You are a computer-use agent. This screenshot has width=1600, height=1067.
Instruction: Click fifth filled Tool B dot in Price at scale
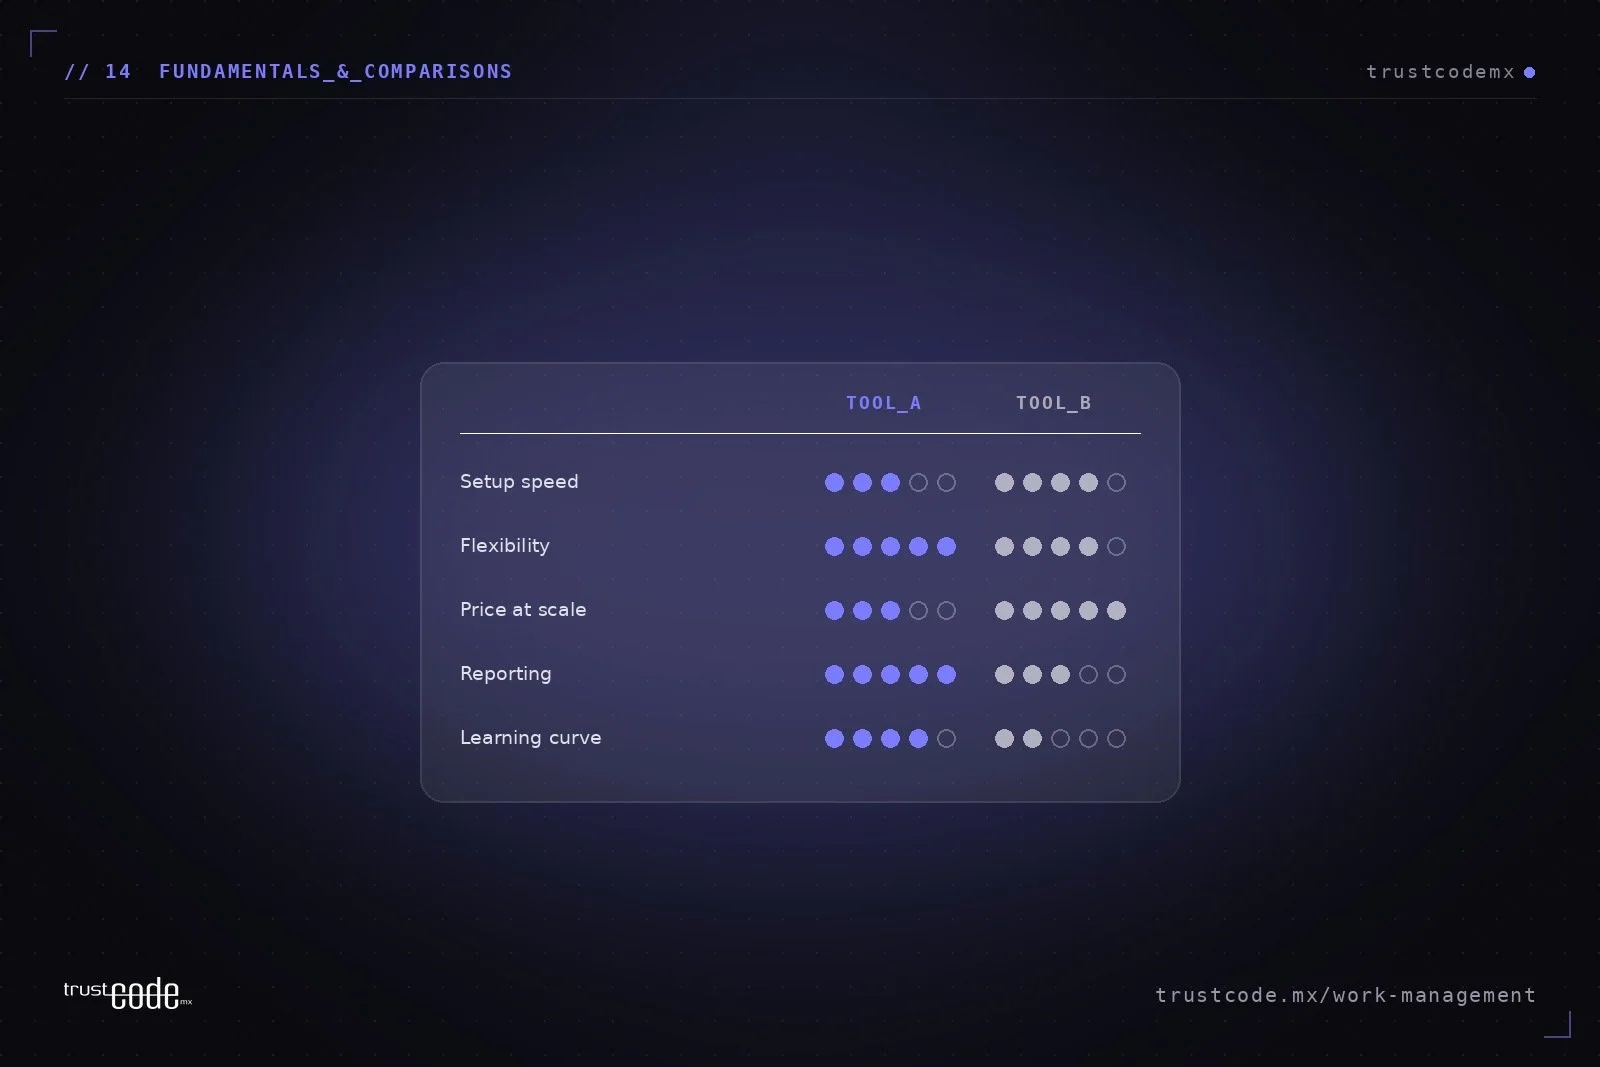click(1117, 611)
